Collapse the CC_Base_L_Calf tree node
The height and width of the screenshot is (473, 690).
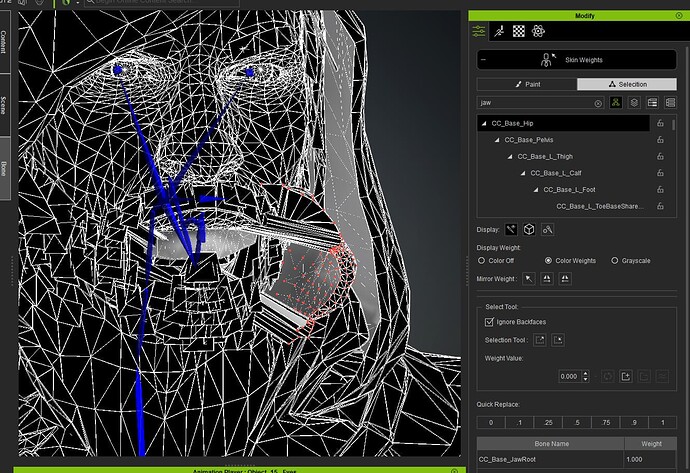pyautogui.click(x=523, y=173)
